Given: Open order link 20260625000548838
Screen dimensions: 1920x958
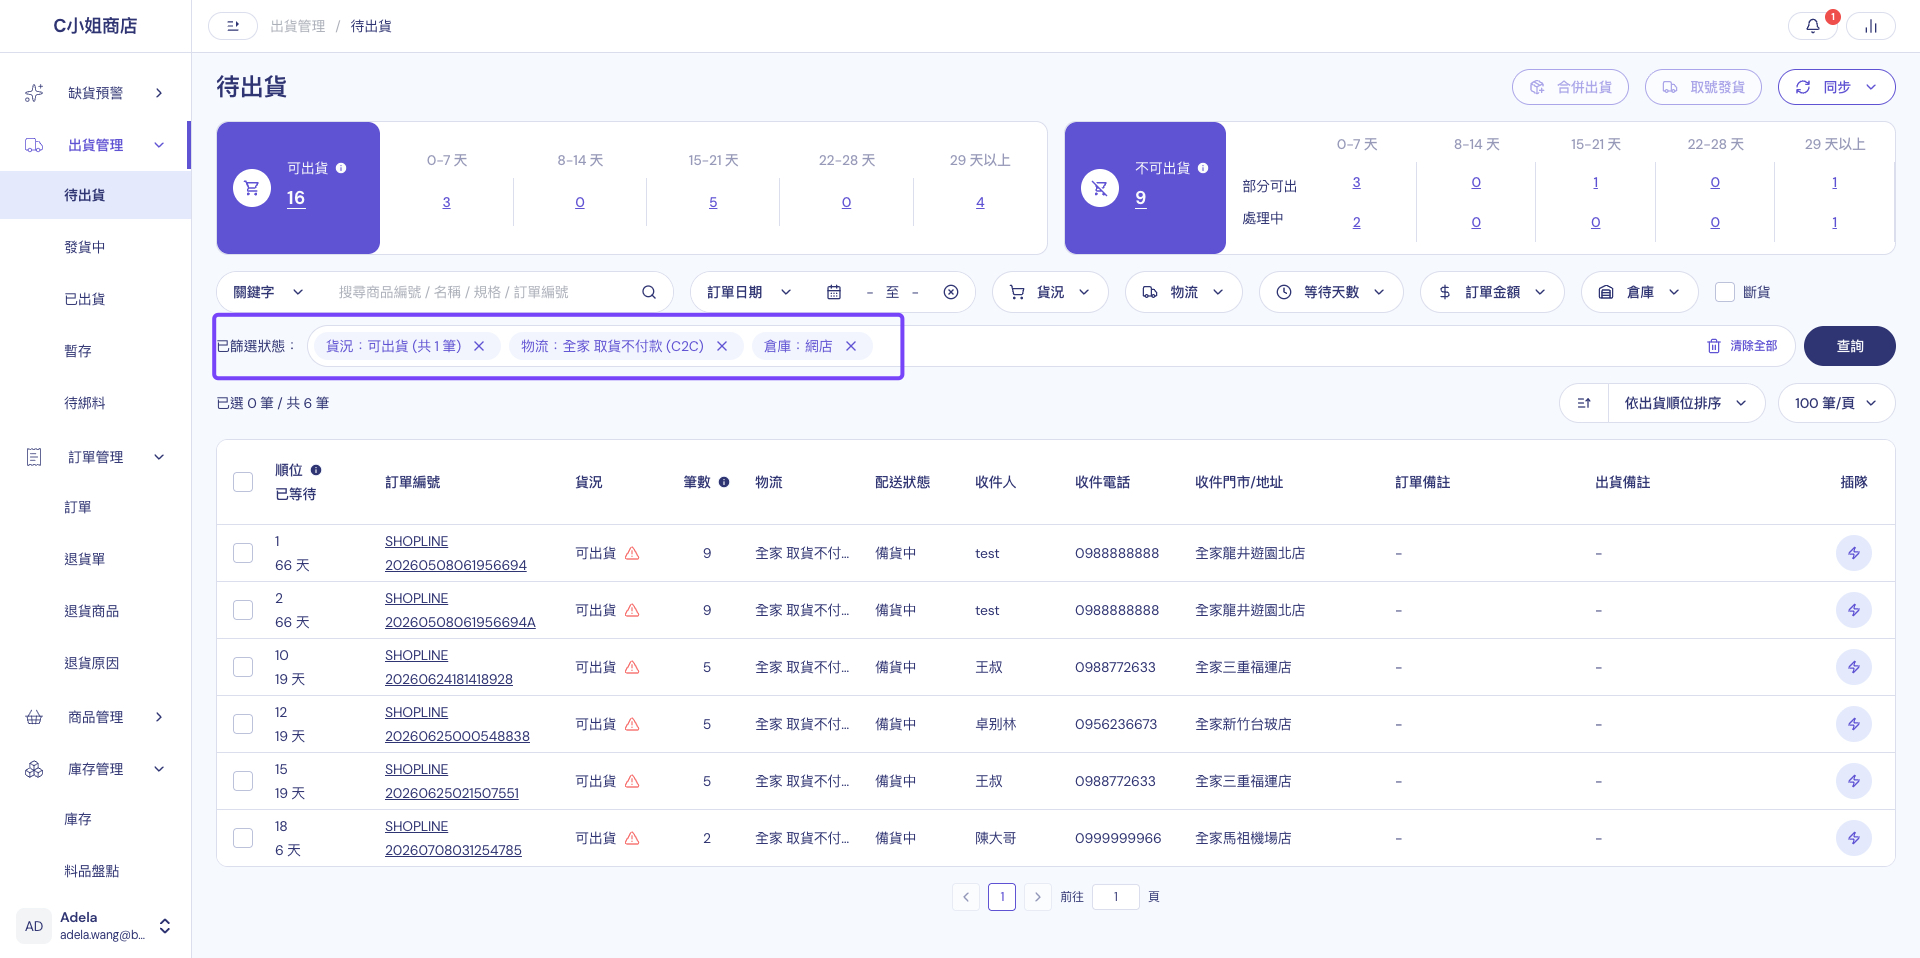Looking at the screenshot, I should point(457,736).
